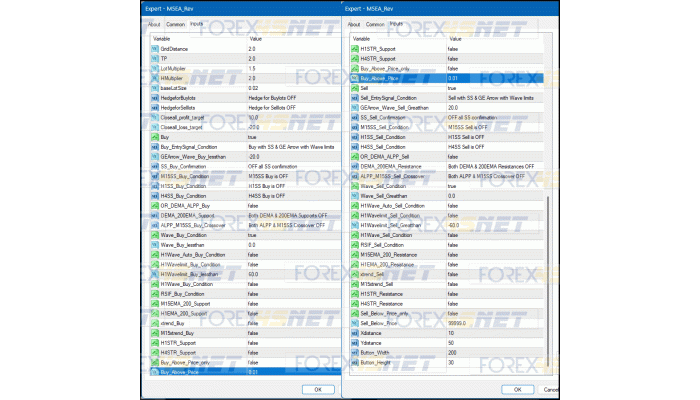Click the icon beside LotMultiplier
The image size is (700, 400).
pos(154,68)
